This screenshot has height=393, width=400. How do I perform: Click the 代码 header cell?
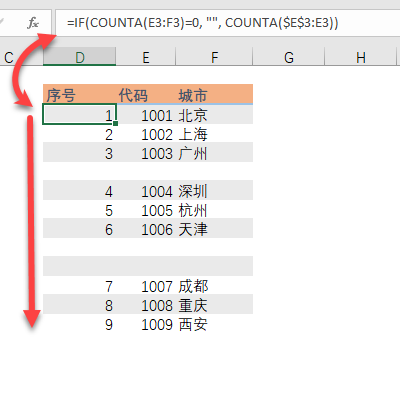[146, 95]
